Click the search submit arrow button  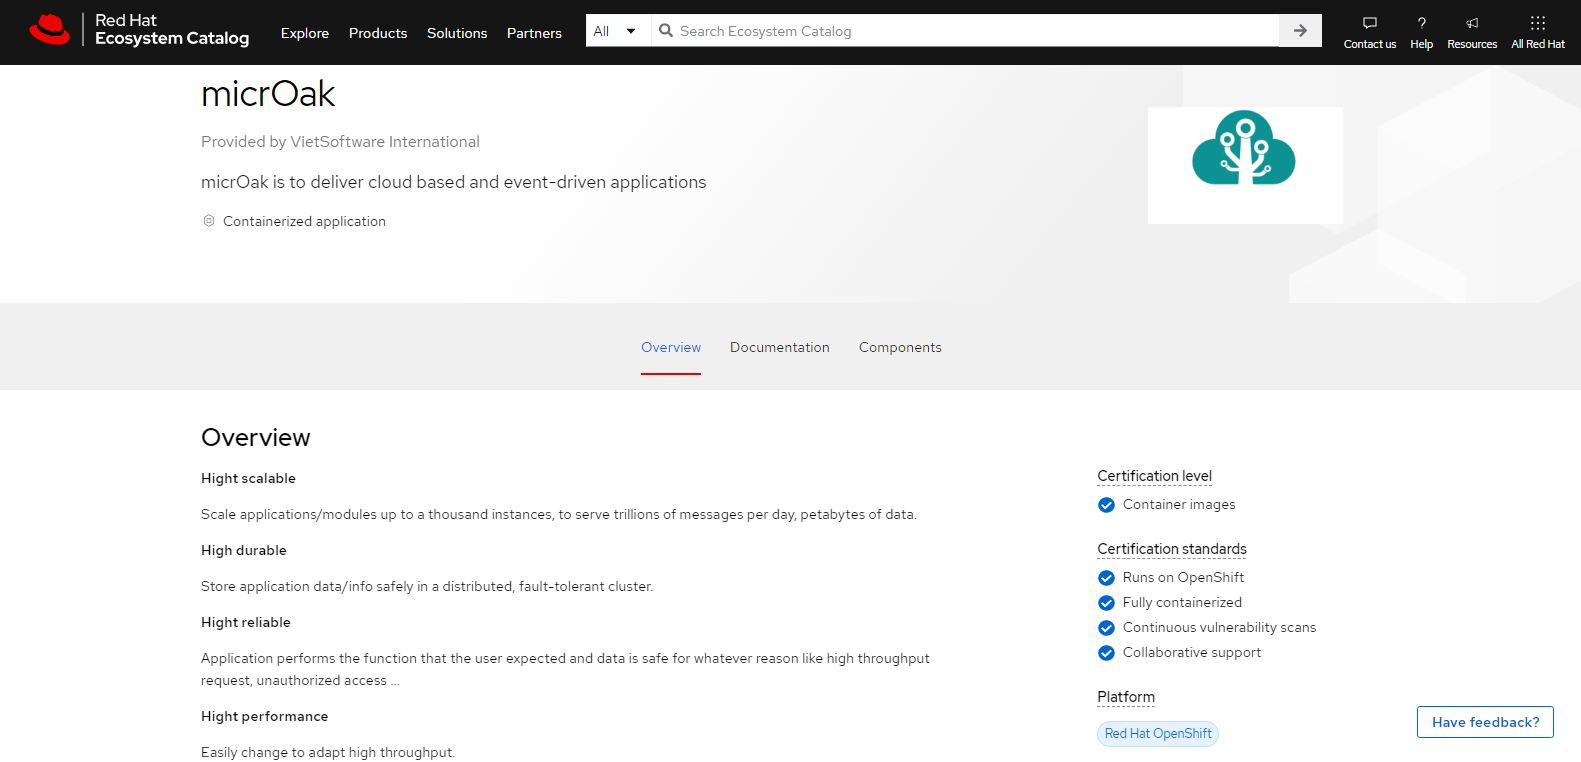coord(1300,31)
